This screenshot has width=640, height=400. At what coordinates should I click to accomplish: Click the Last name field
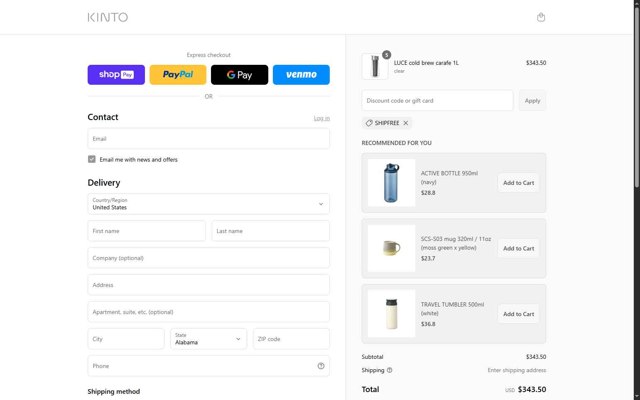271,231
